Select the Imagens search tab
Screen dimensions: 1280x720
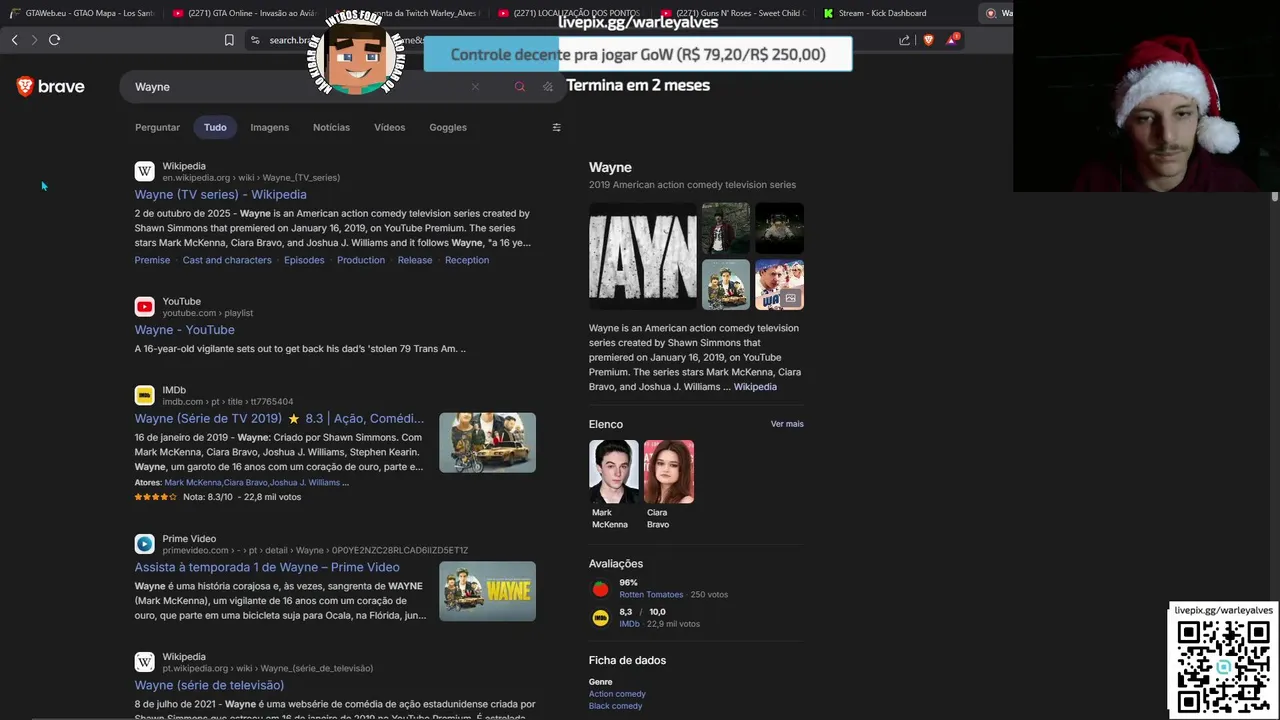269,127
